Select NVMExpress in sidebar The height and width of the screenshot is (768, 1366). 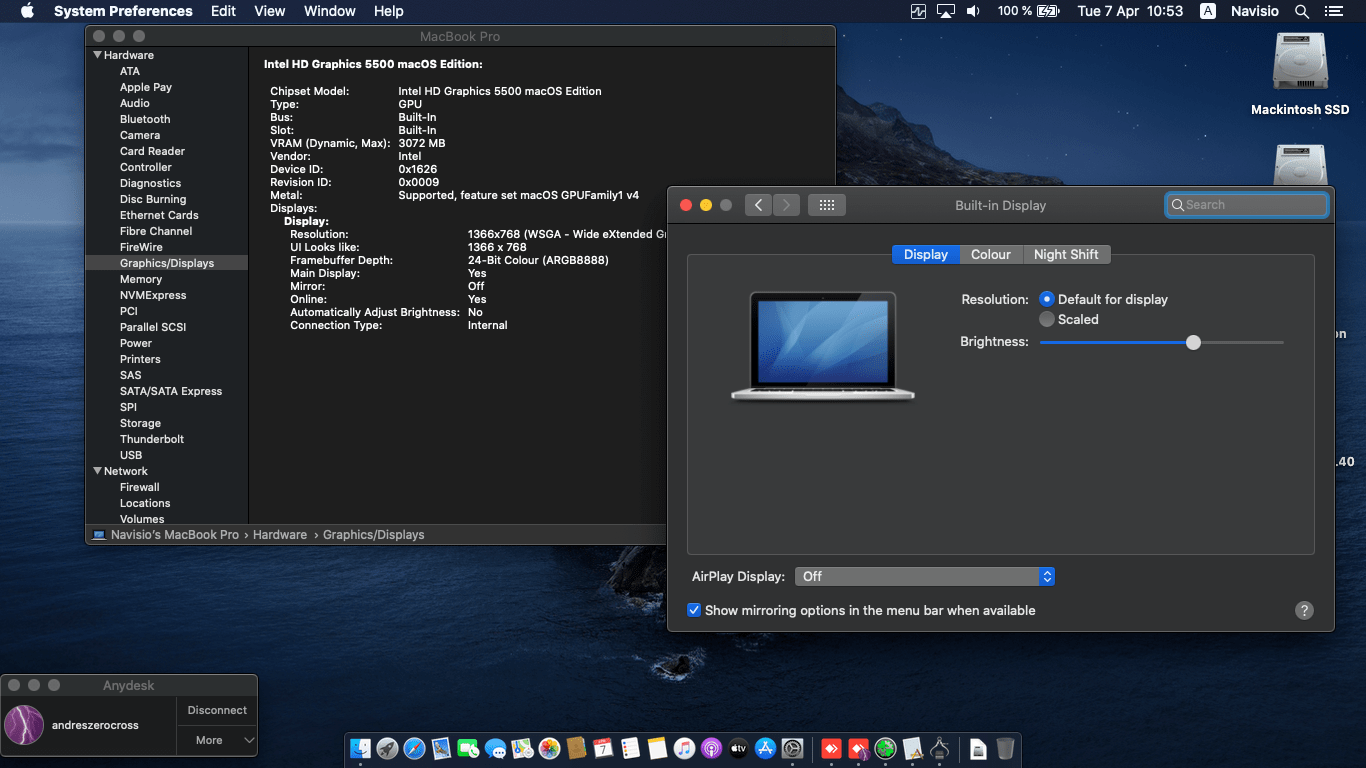click(153, 295)
